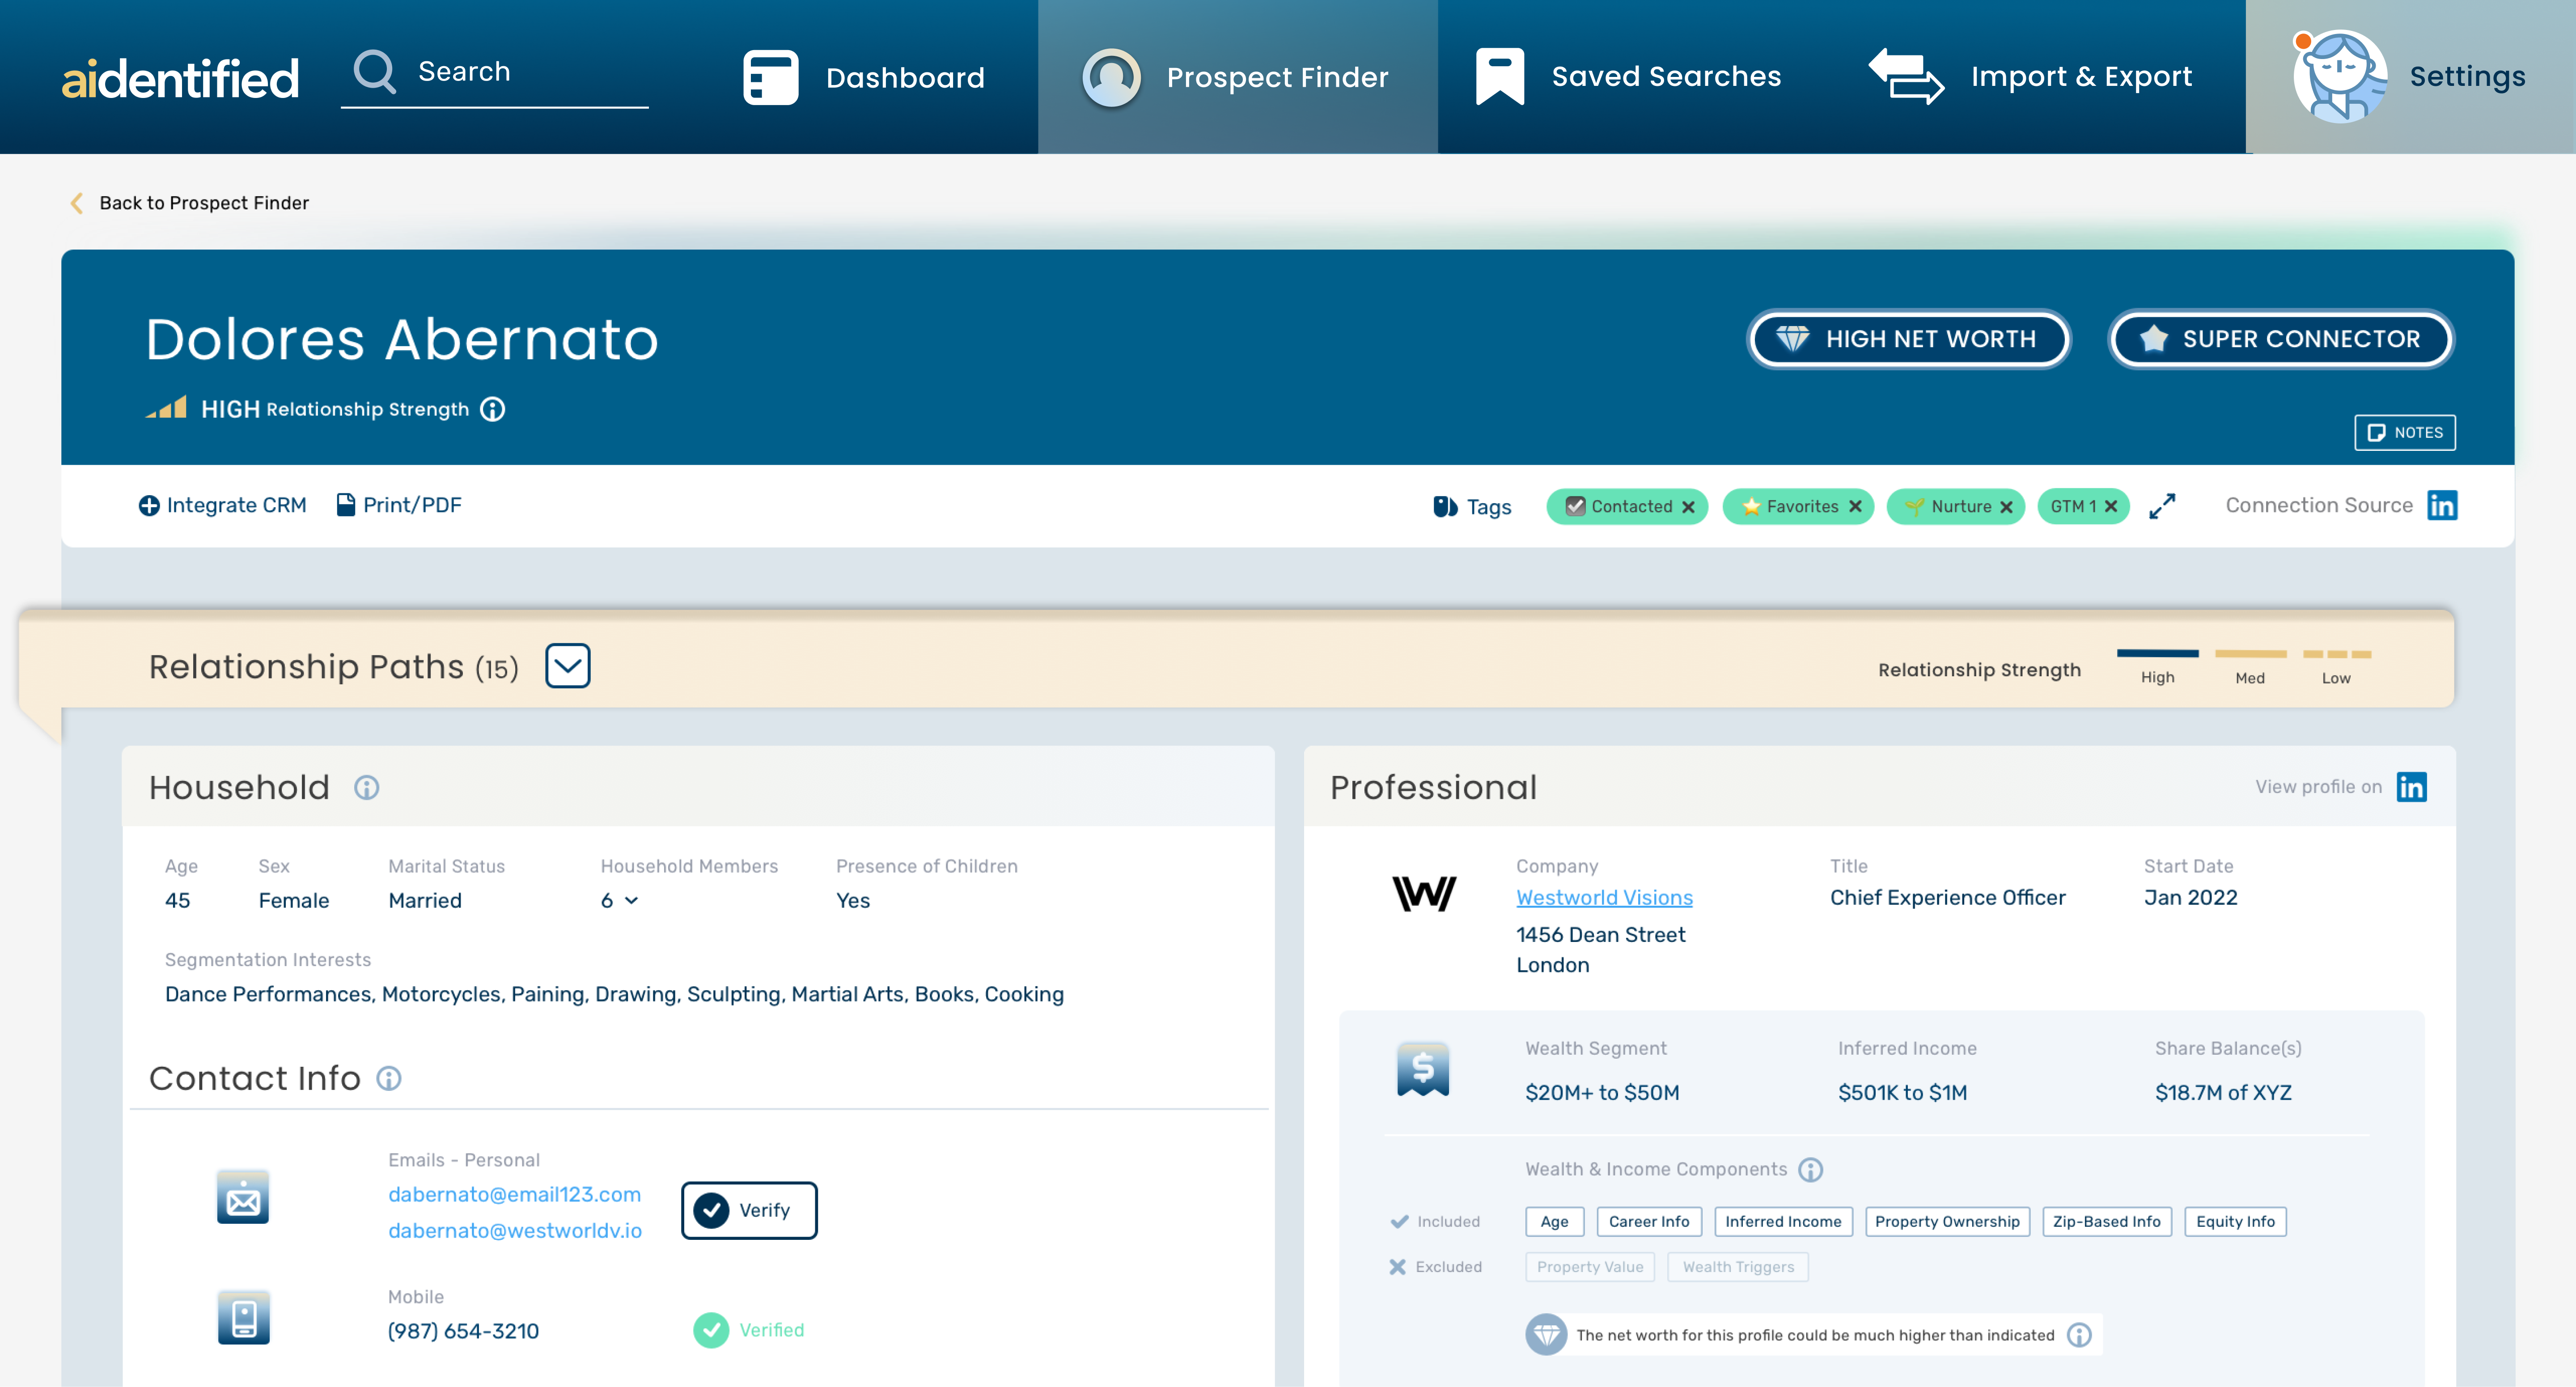
Task: Open LinkedIn Connection Source icon
Action: 2441,506
